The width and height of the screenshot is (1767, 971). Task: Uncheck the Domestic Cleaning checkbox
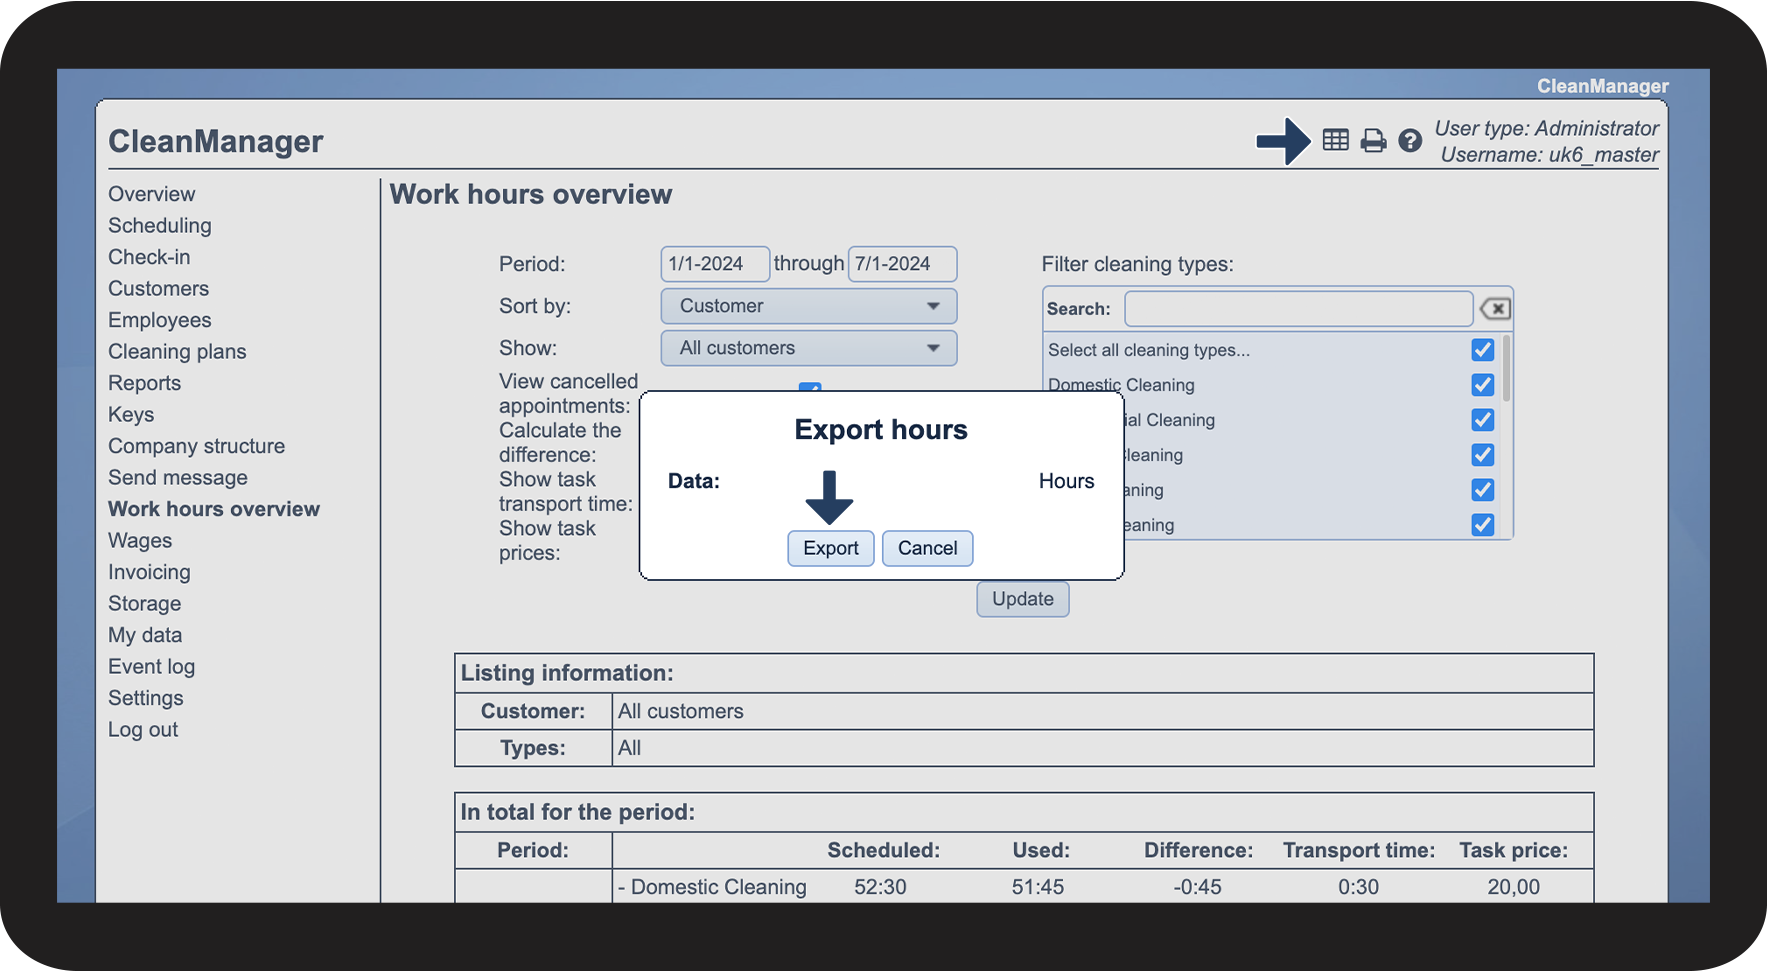[1482, 385]
